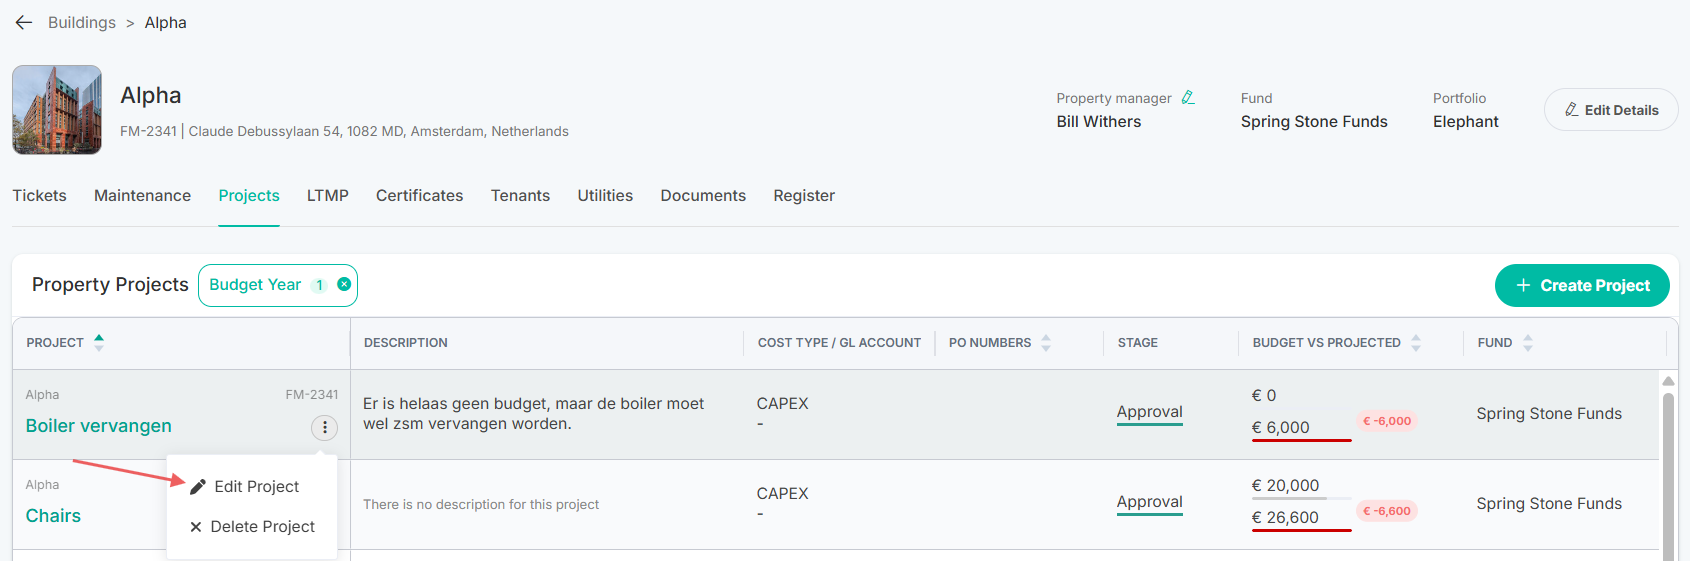This screenshot has width=1690, height=561.
Task: Select Edit Project from context menu
Action: coord(252,486)
